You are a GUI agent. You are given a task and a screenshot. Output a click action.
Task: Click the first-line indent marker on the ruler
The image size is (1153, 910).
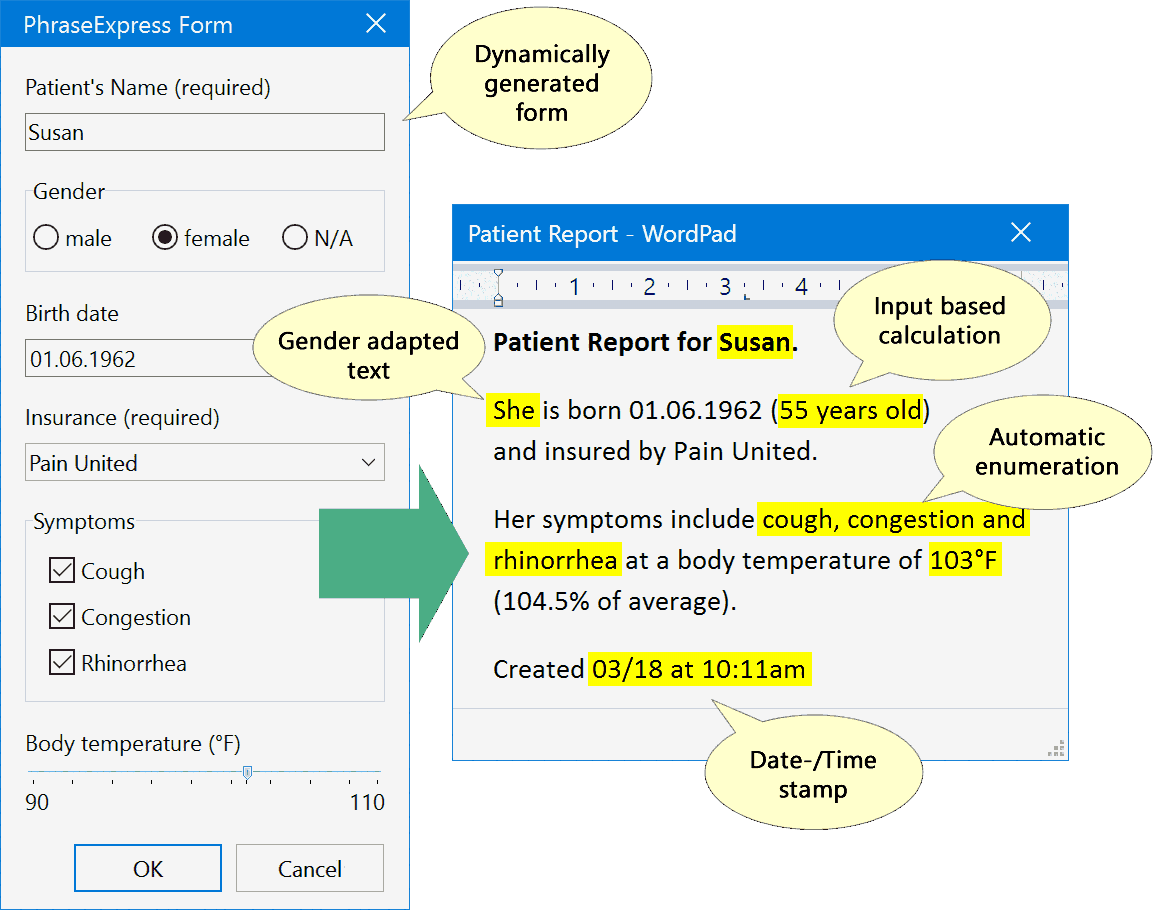(497, 271)
